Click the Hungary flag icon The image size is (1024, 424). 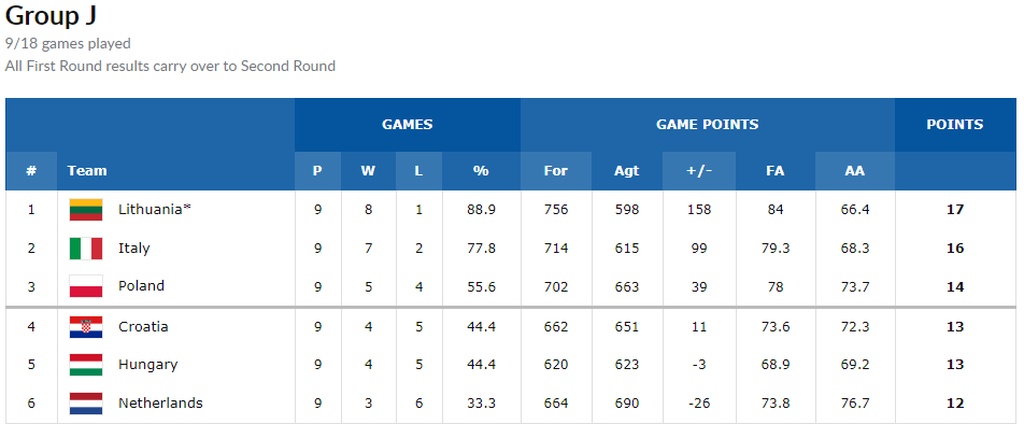pyautogui.click(x=86, y=365)
